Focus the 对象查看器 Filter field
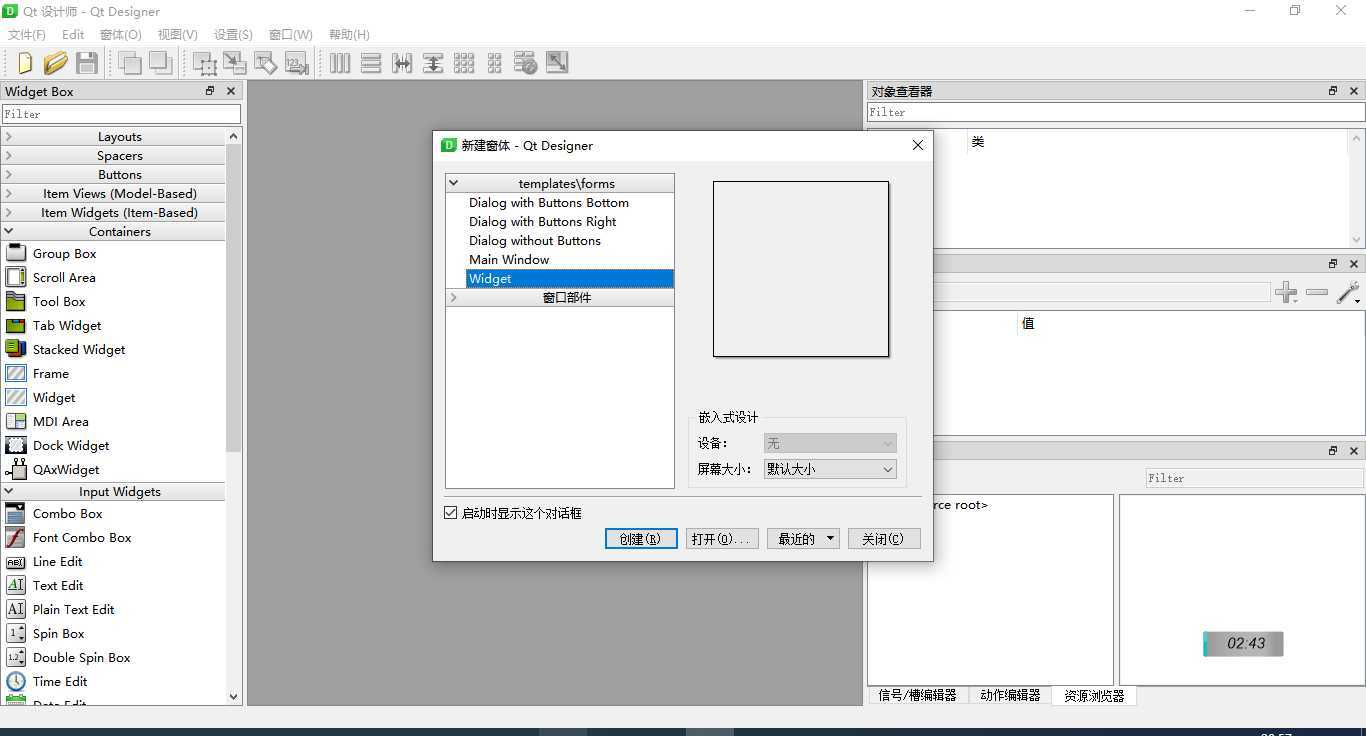The image size is (1366, 736). (x=1115, y=112)
